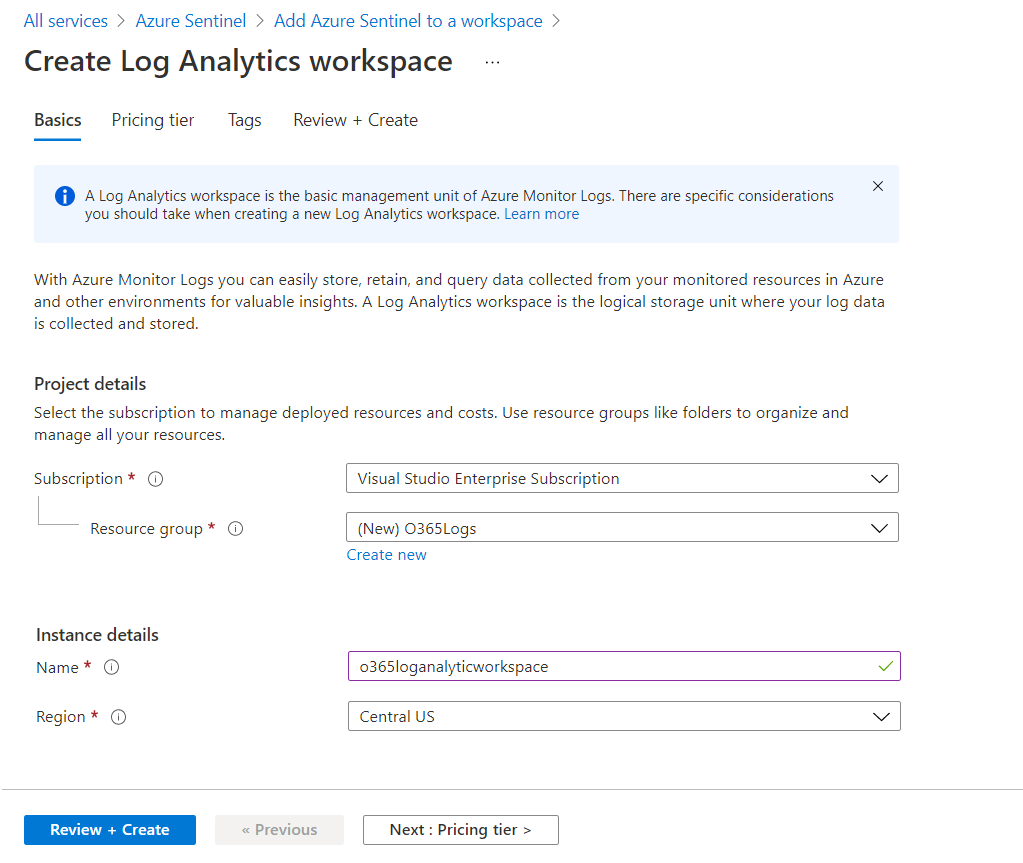Click the Create new resource group link
This screenshot has height=863, width=1023.
386,555
